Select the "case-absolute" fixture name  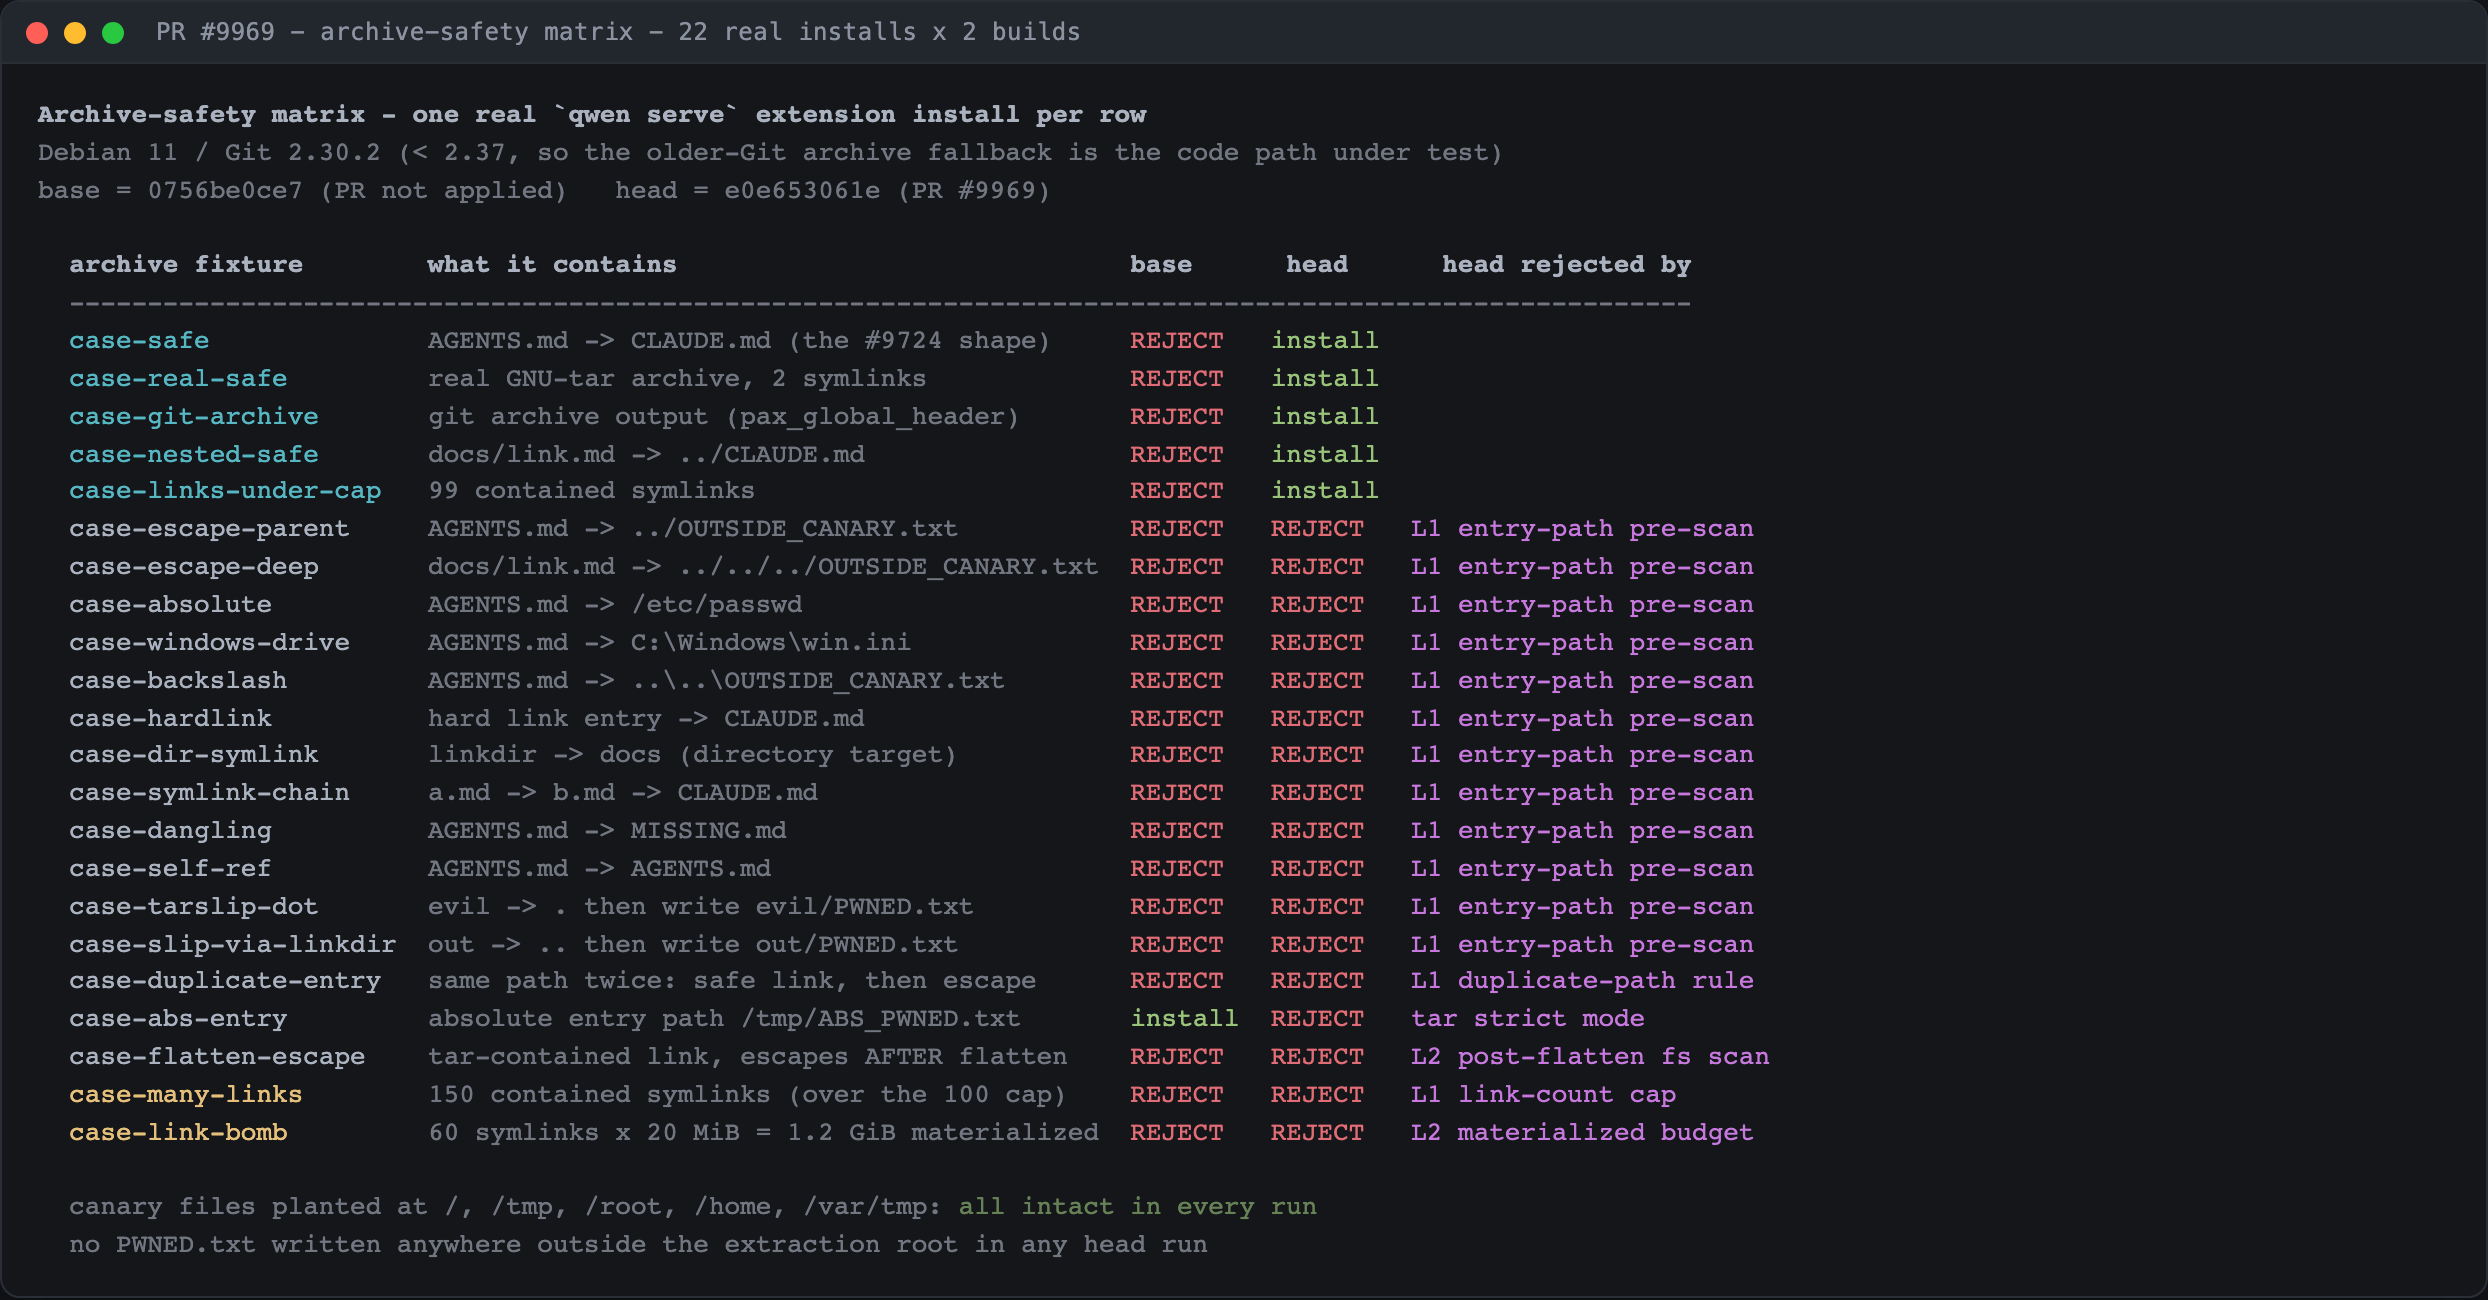point(170,605)
